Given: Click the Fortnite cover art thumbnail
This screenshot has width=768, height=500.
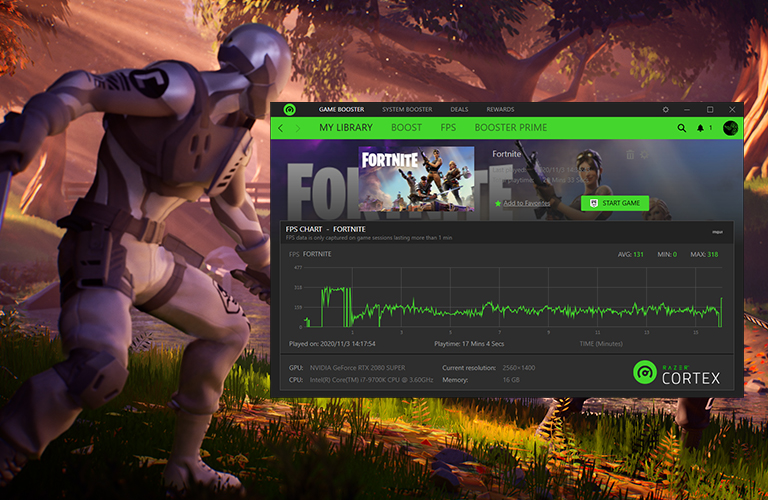Looking at the screenshot, I should tap(416, 179).
